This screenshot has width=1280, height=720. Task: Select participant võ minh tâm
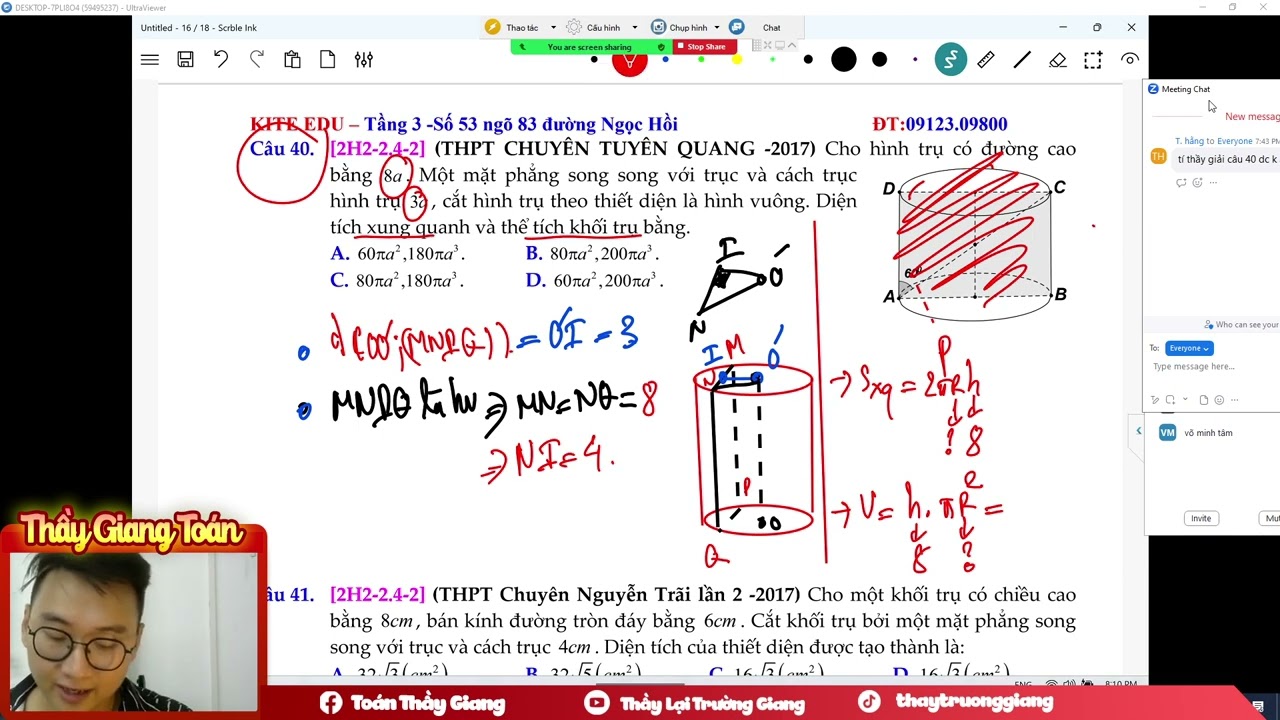pyautogui.click(x=1209, y=433)
